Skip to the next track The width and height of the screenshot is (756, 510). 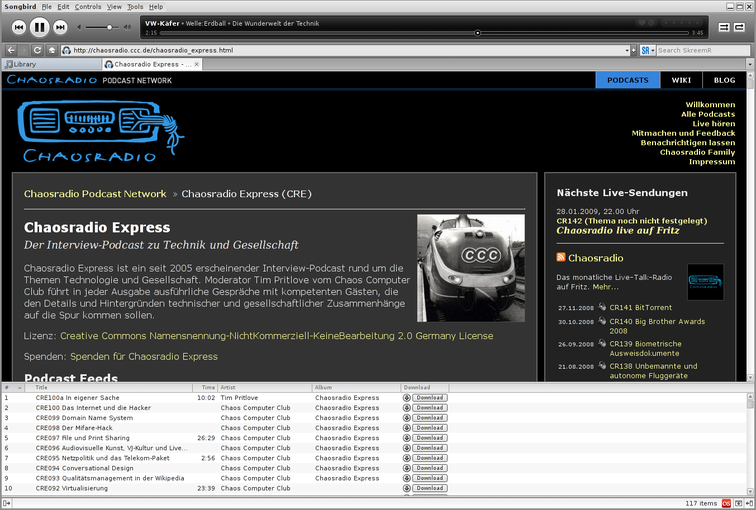[x=60, y=27]
